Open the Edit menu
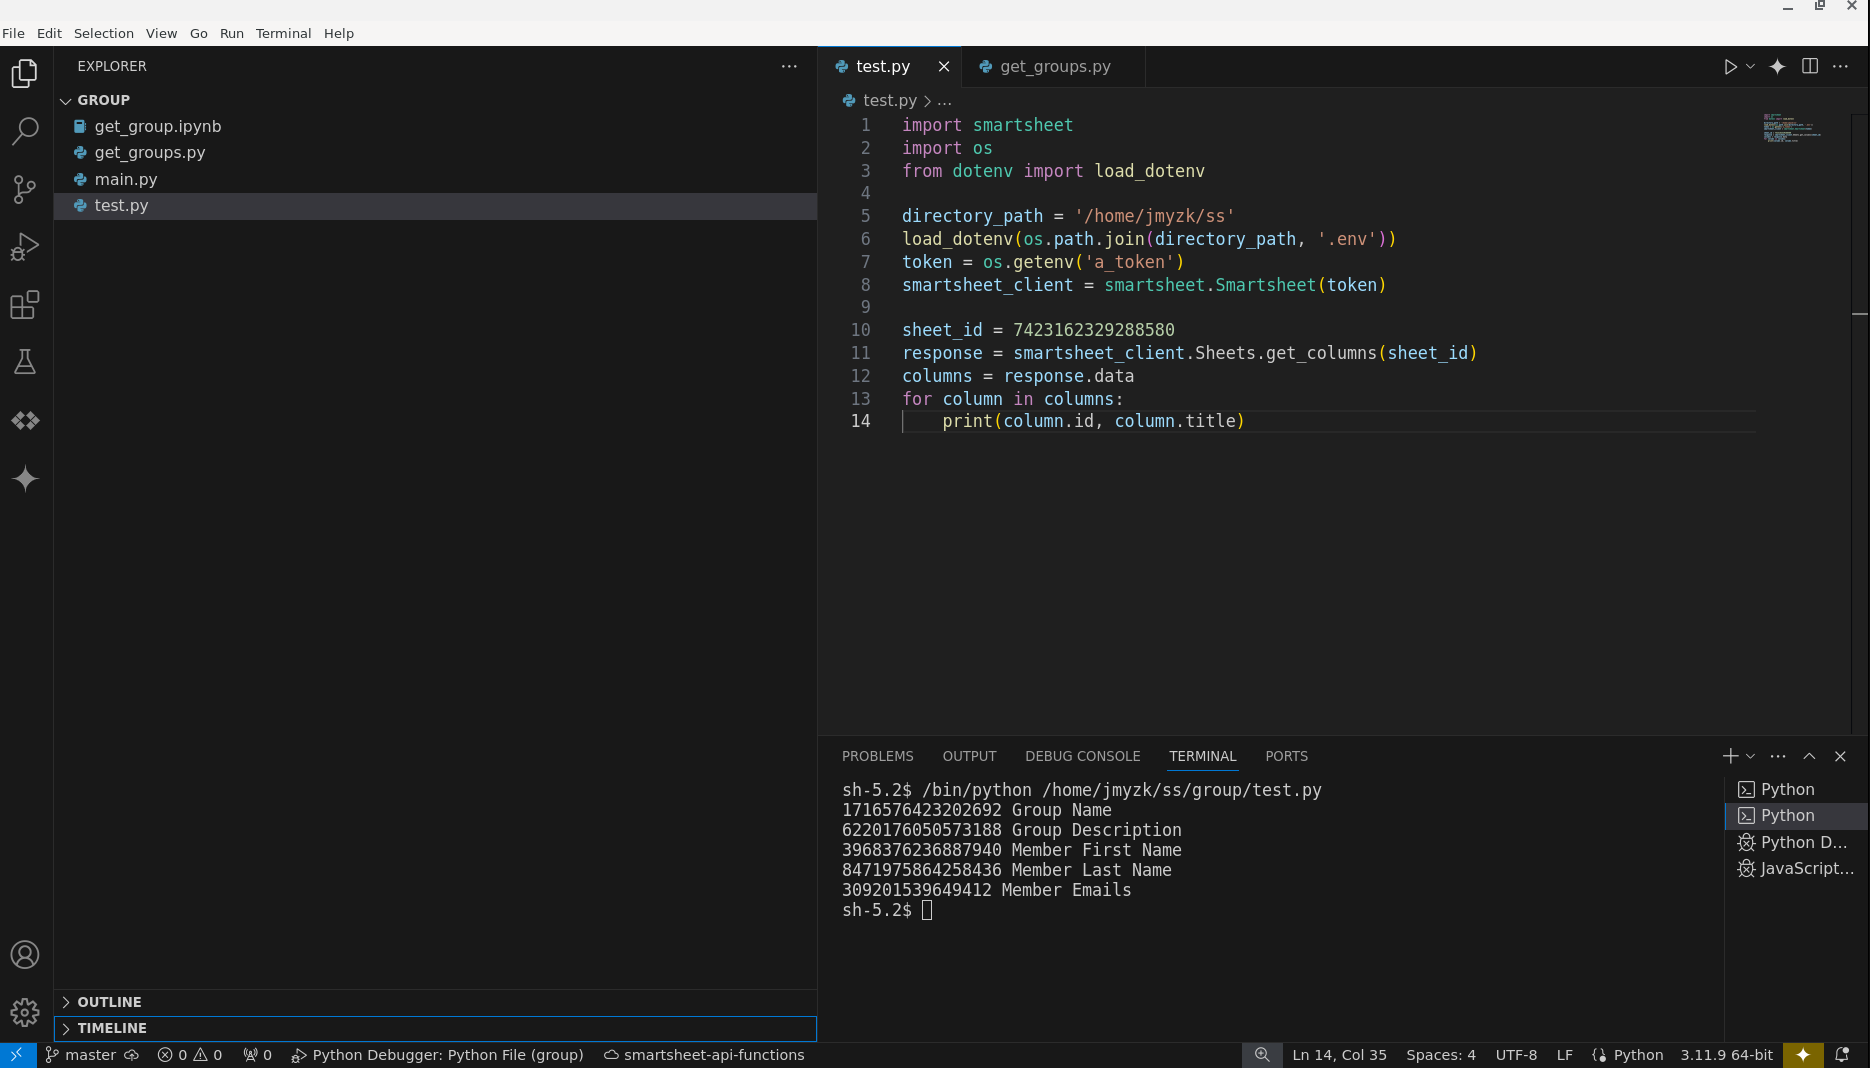Viewport: 1870px width, 1068px height. point(49,33)
